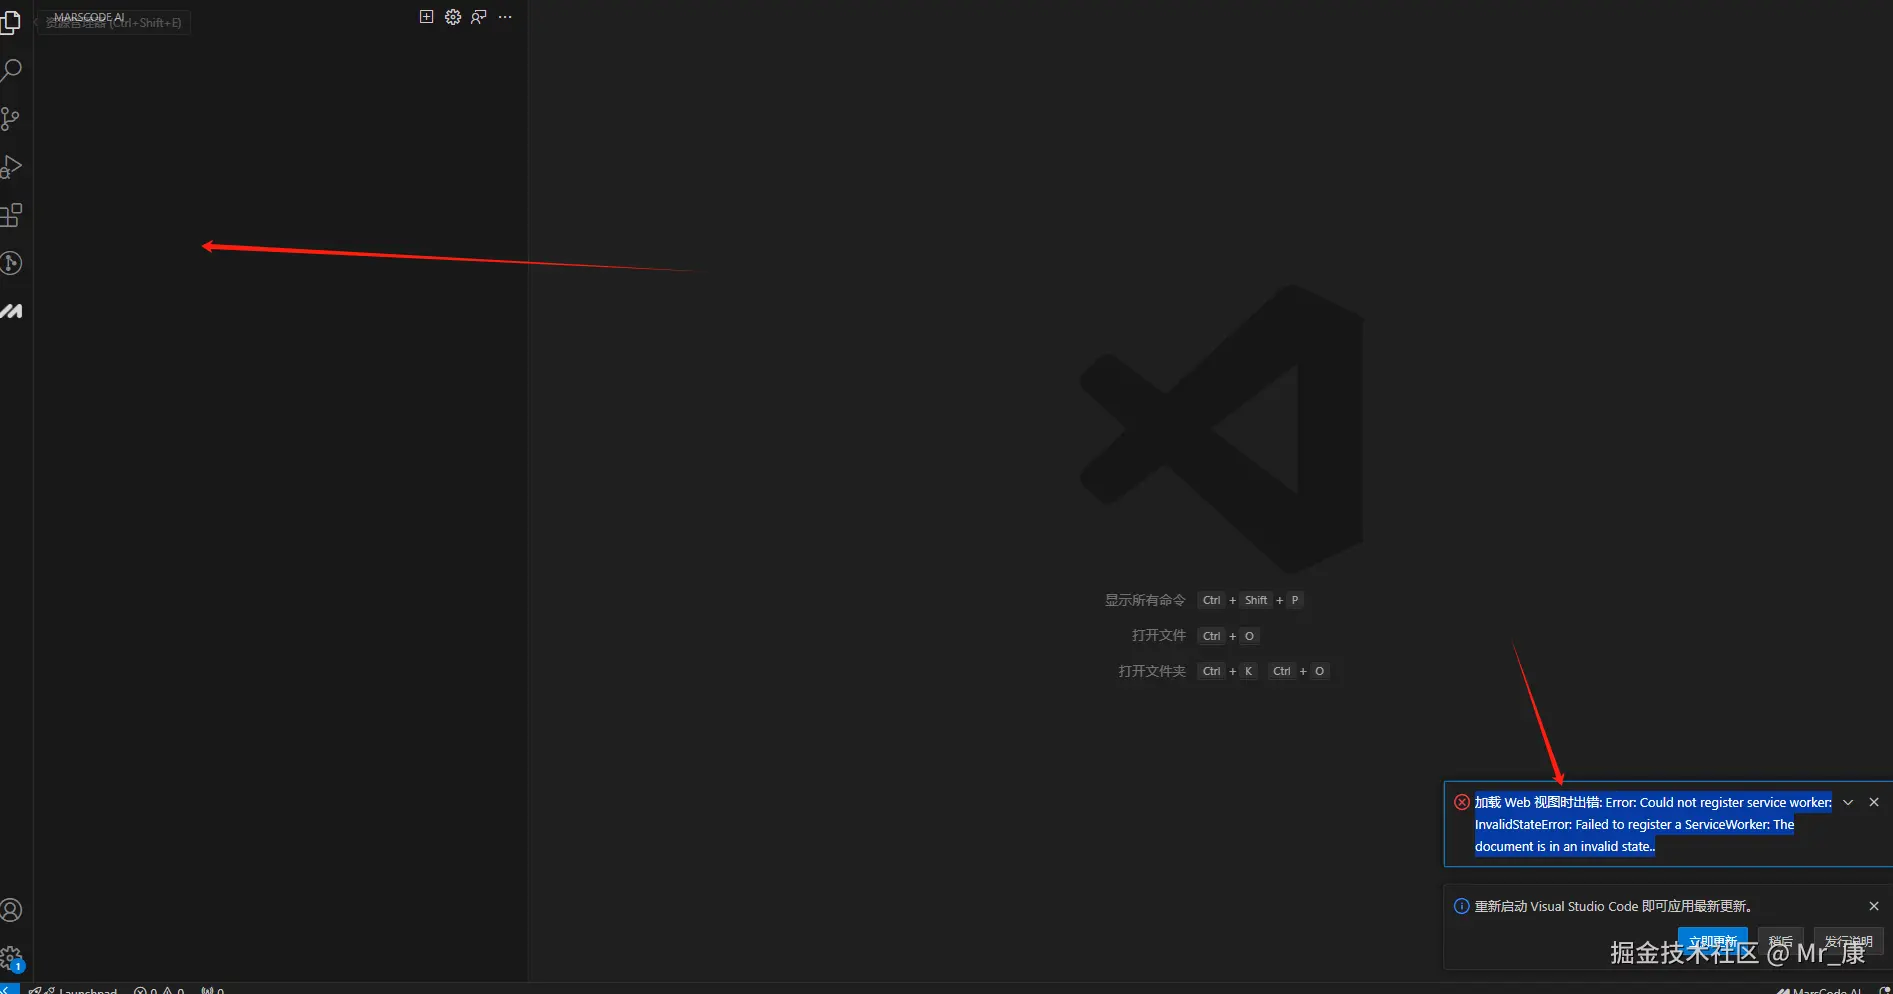Image resolution: width=1893 pixels, height=994 pixels.
Task: Open the Explorer view in activity bar
Action: tap(11, 22)
